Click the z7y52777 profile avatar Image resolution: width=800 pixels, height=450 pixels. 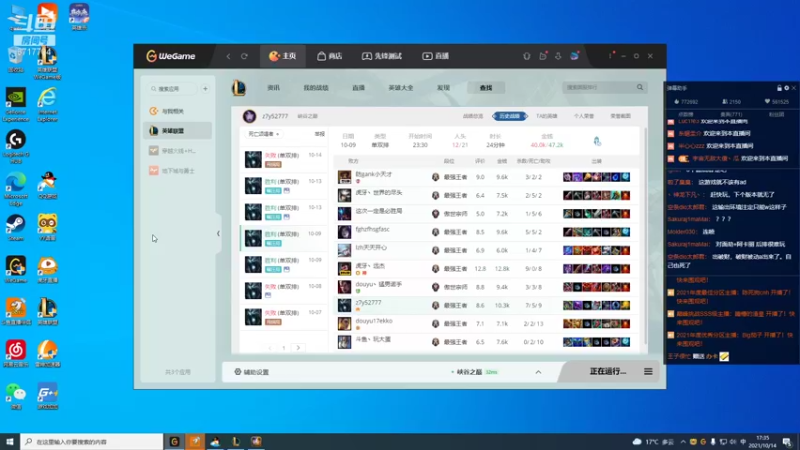(249, 116)
